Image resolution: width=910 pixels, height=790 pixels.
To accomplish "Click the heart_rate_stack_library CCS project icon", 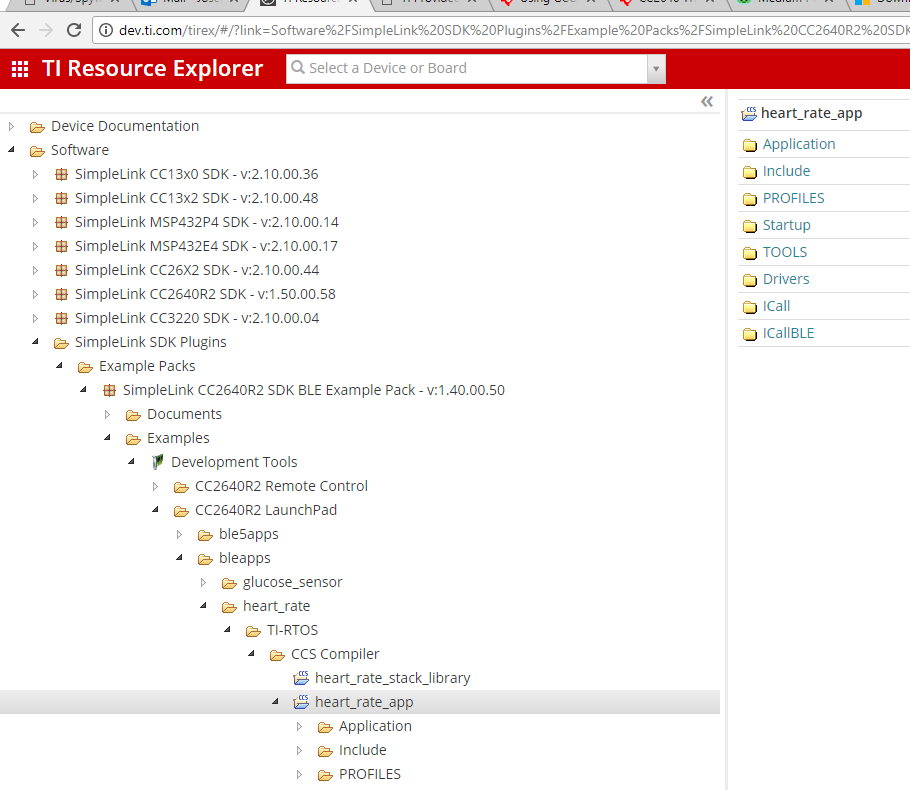I will point(301,678).
